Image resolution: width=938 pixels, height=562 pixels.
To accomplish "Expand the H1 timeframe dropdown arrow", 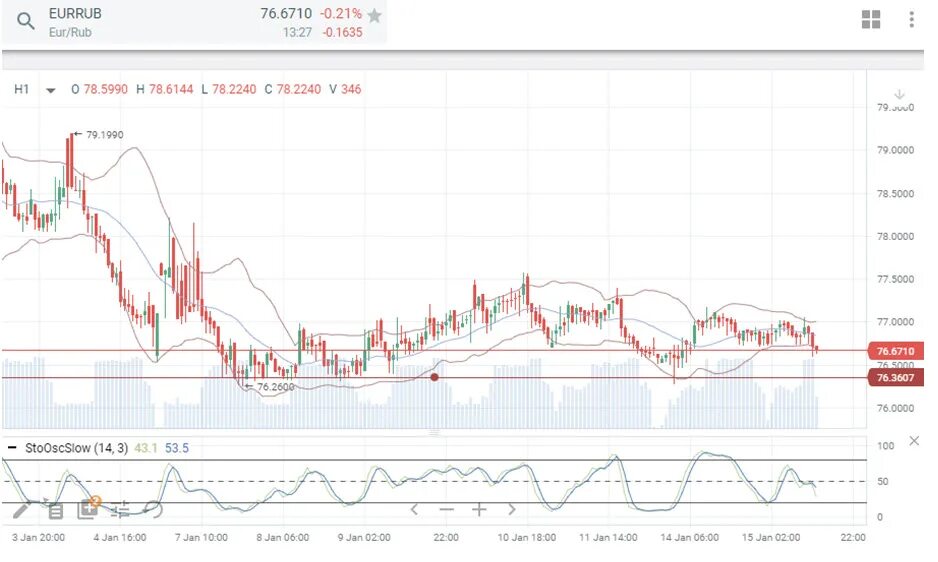I will [51, 90].
